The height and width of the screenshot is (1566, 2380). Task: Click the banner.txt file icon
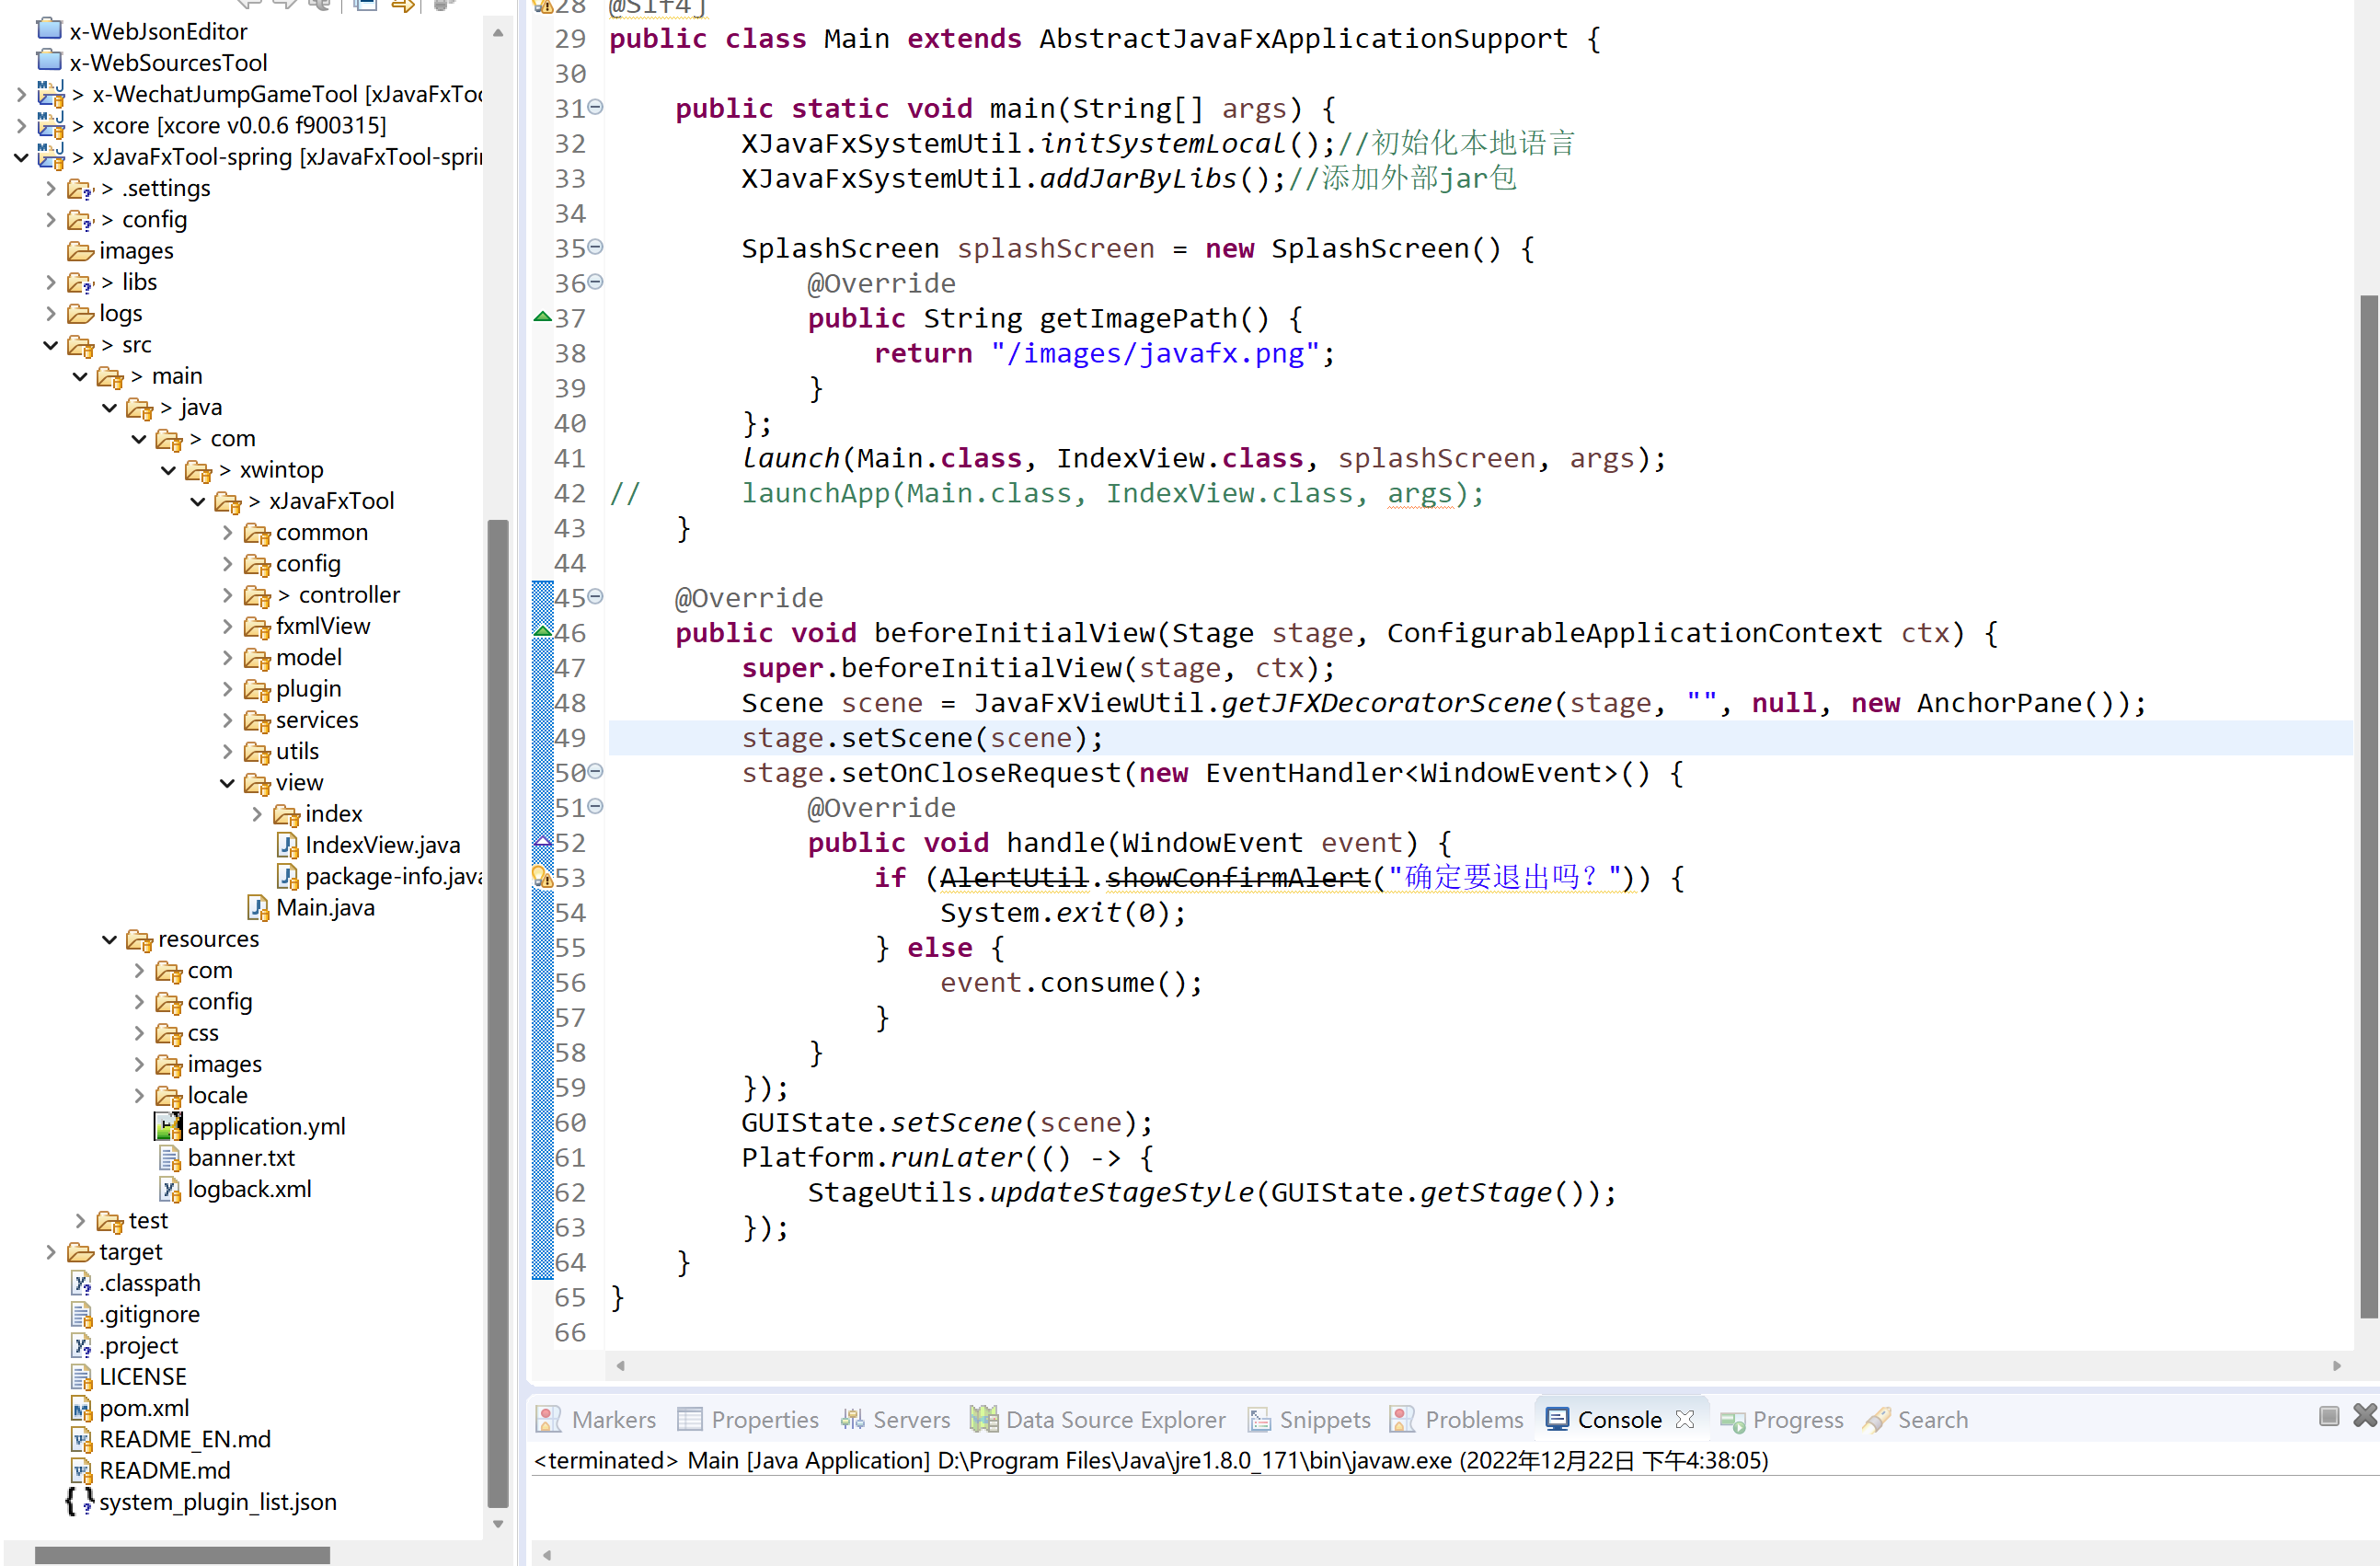point(170,1158)
